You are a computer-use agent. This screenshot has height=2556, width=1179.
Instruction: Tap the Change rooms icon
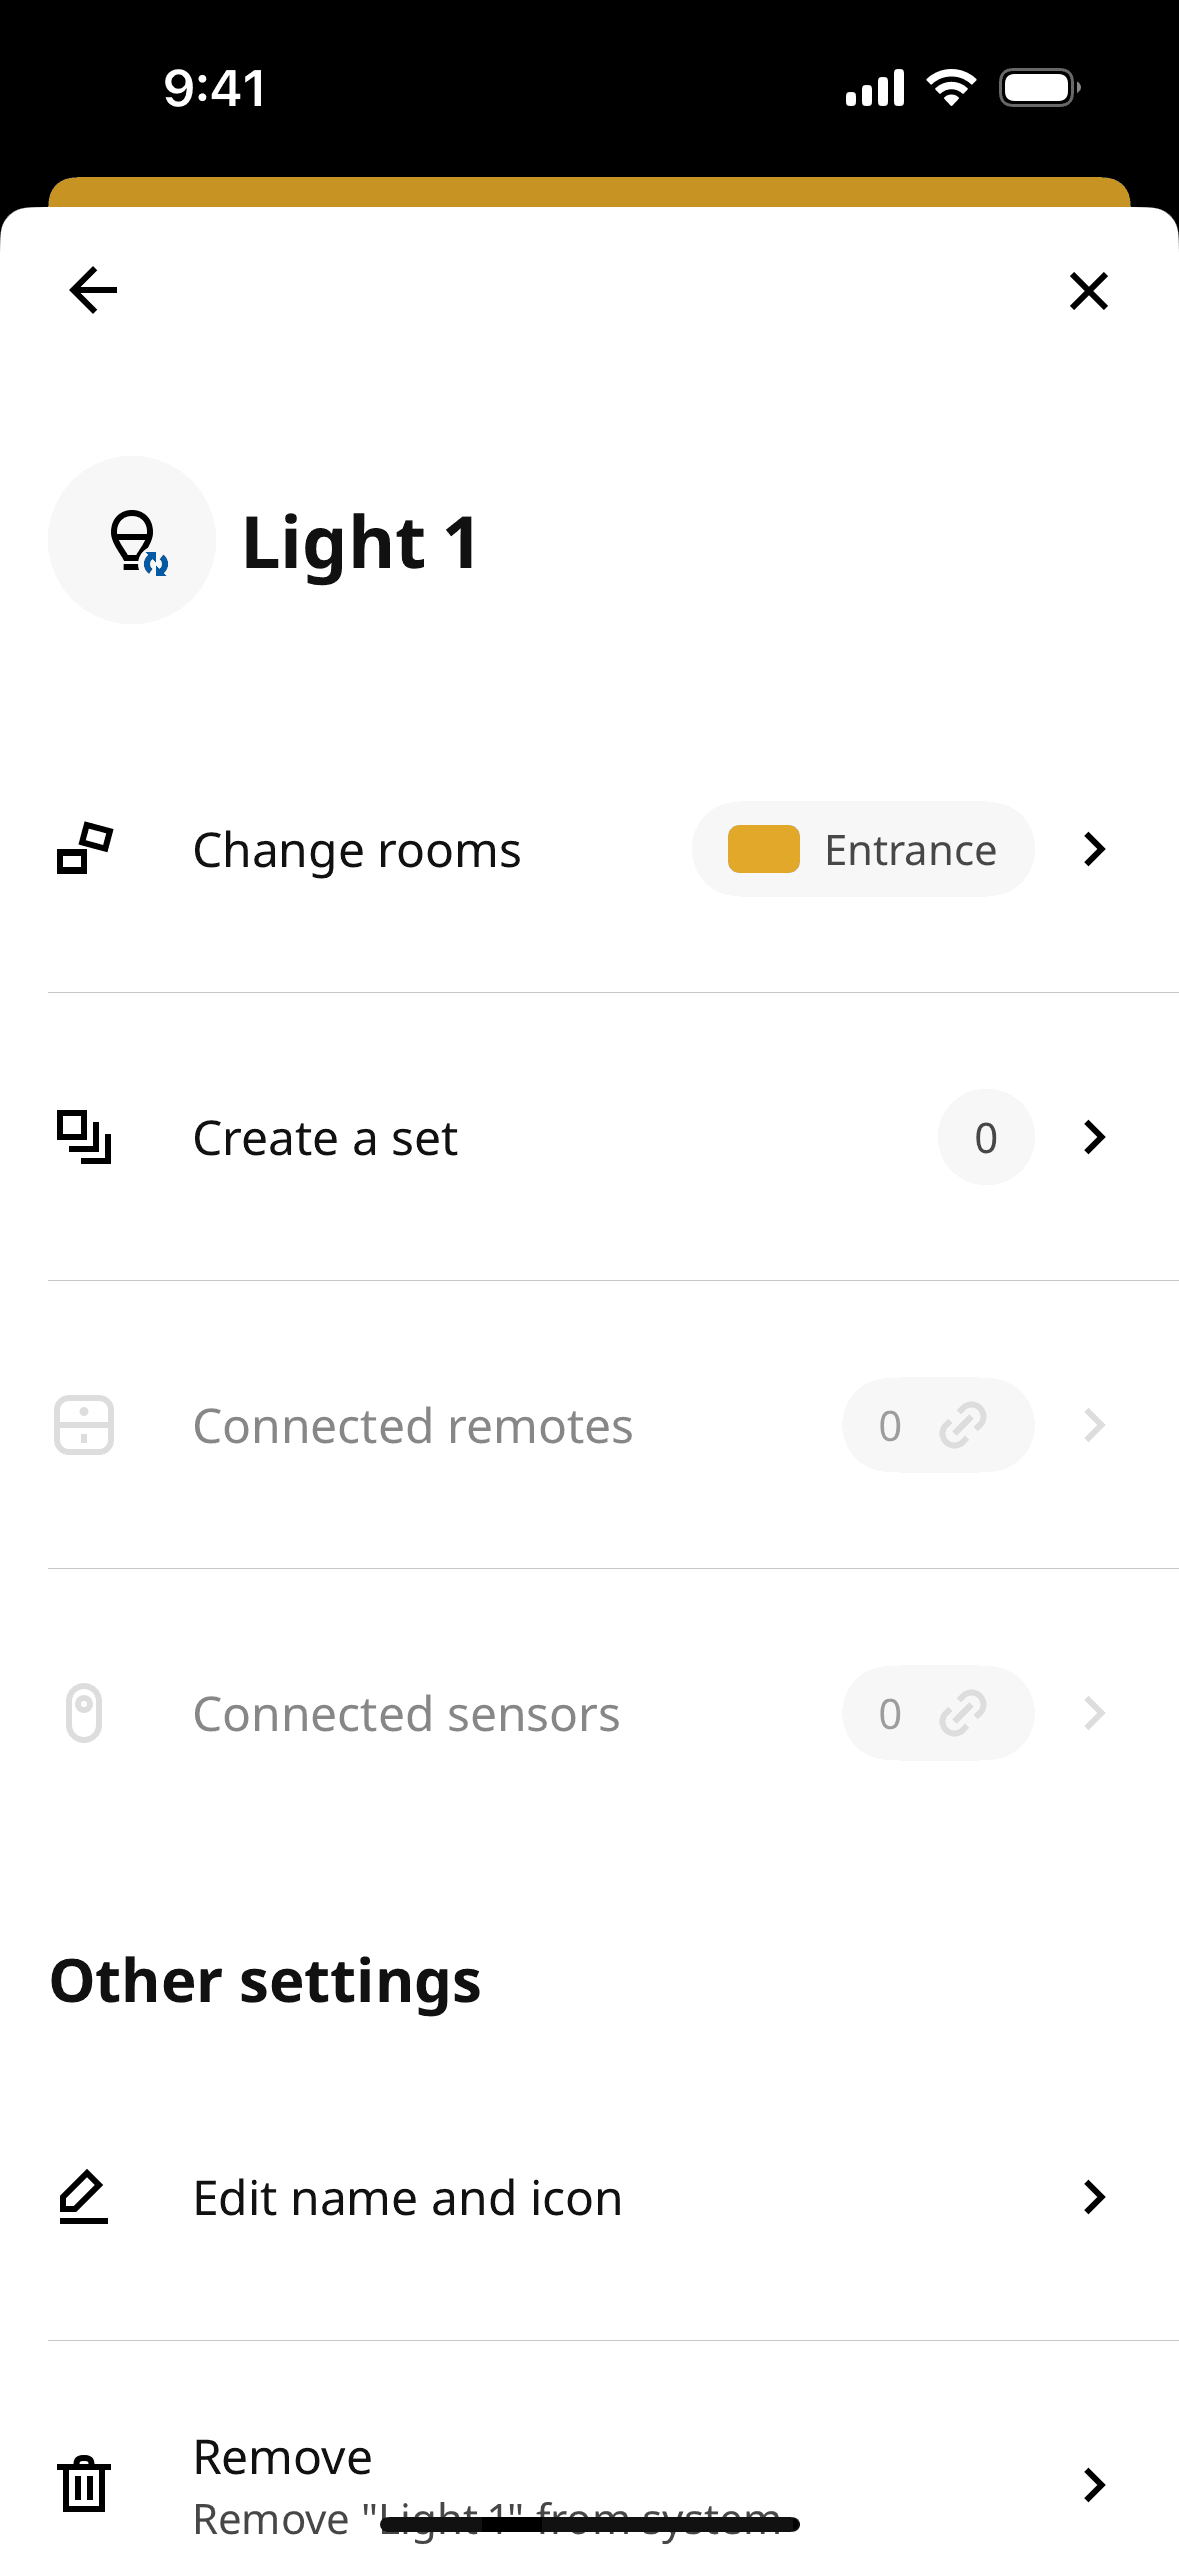(x=84, y=849)
